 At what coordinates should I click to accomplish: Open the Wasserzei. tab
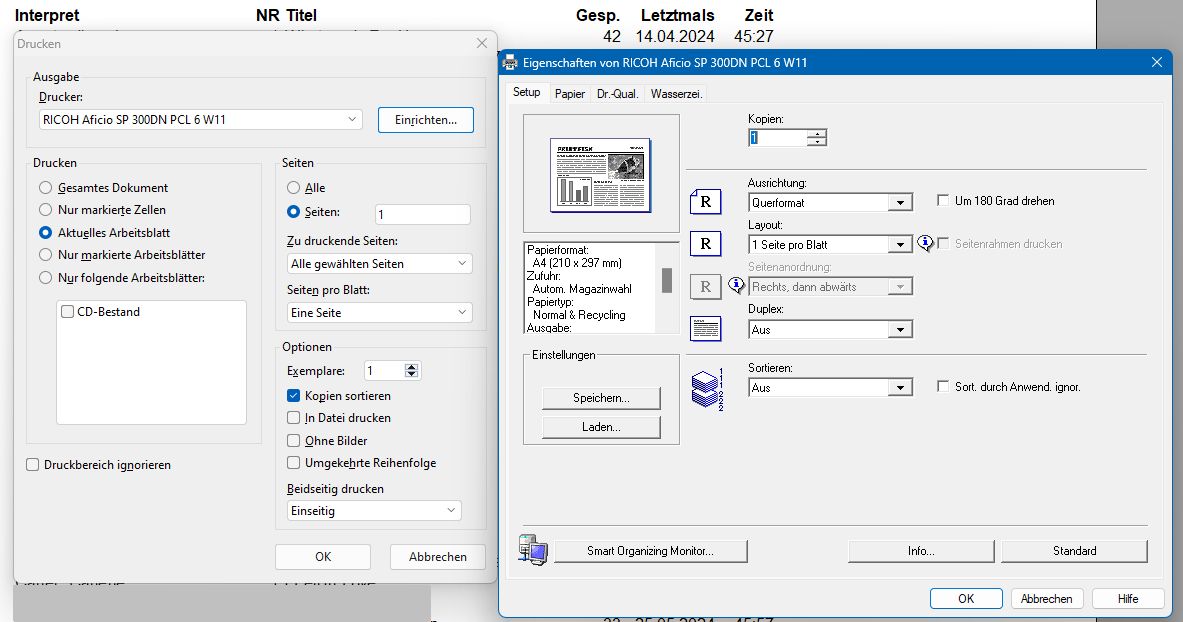click(676, 94)
